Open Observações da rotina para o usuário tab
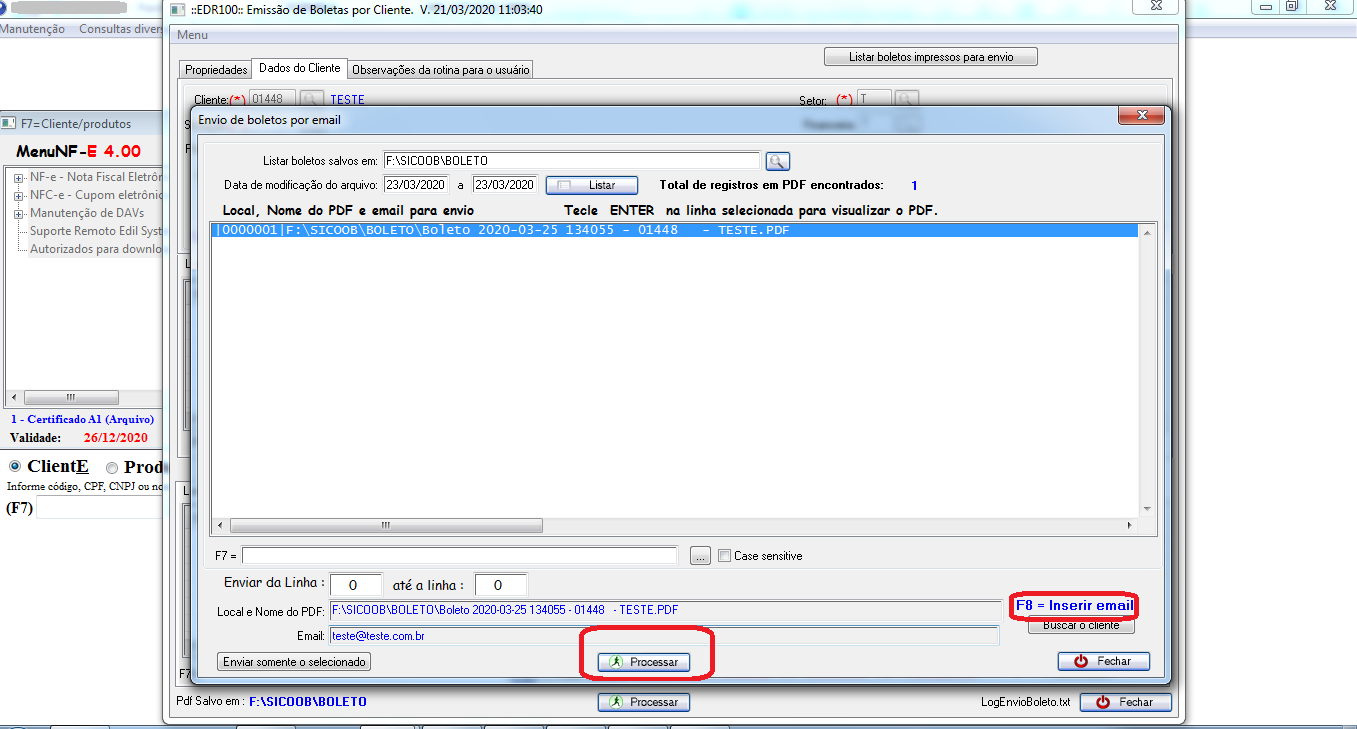Image resolution: width=1357 pixels, height=729 pixels. pos(440,70)
